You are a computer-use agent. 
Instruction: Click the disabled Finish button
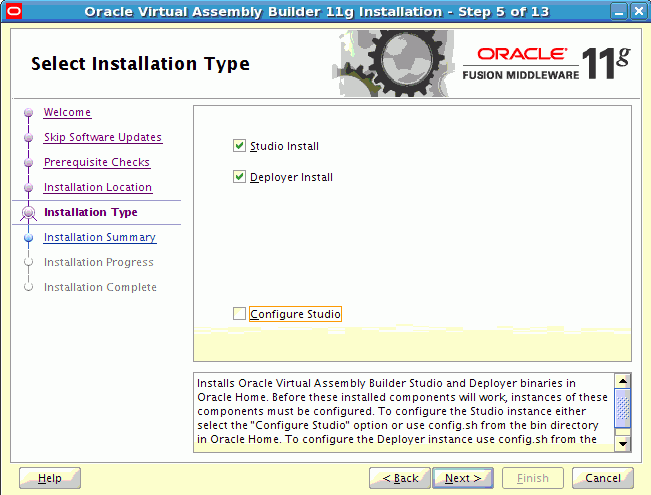pyautogui.click(x=533, y=478)
